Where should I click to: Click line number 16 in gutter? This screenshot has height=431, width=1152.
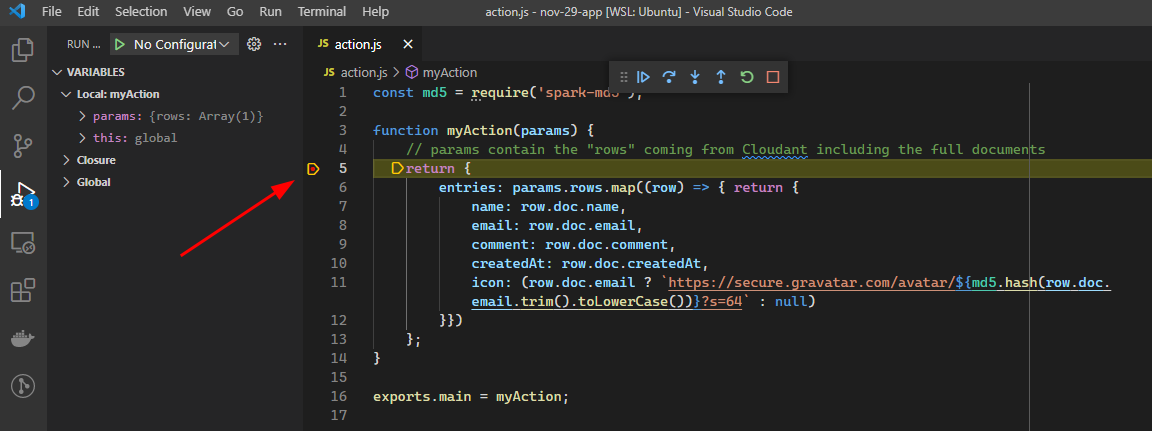point(339,396)
